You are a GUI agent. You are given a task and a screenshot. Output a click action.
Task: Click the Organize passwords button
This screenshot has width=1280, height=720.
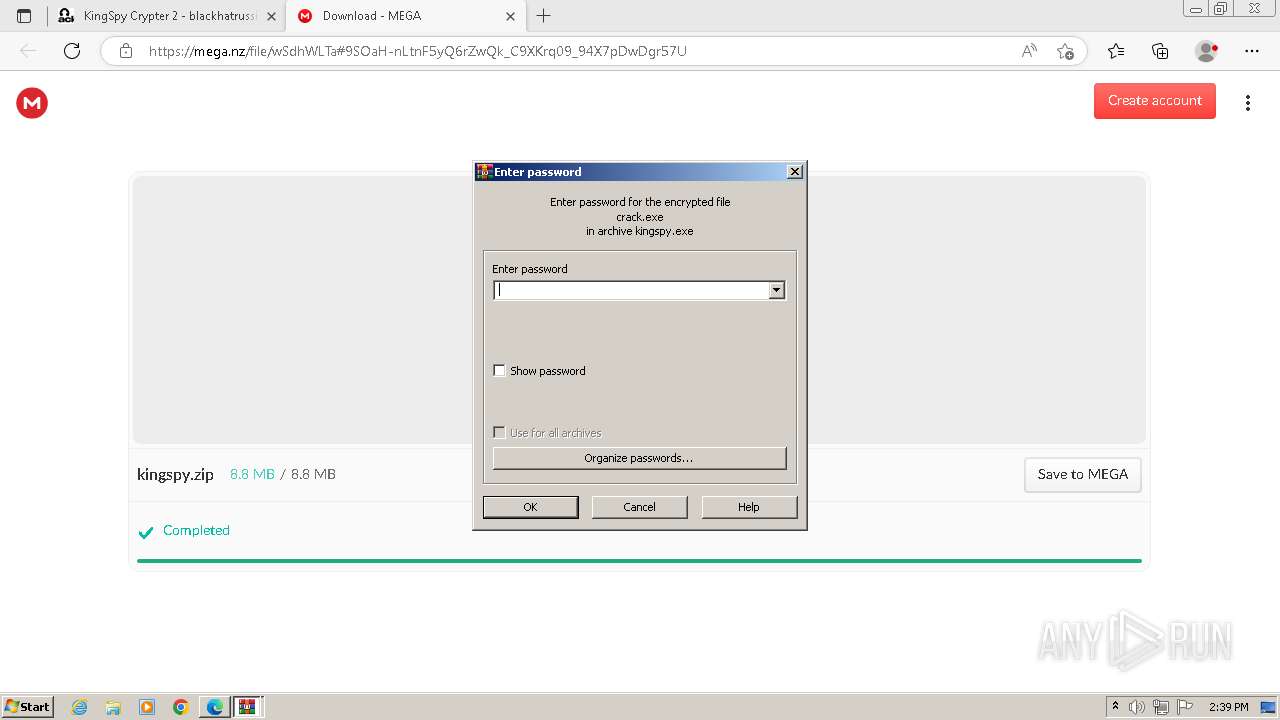pyautogui.click(x=639, y=458)
